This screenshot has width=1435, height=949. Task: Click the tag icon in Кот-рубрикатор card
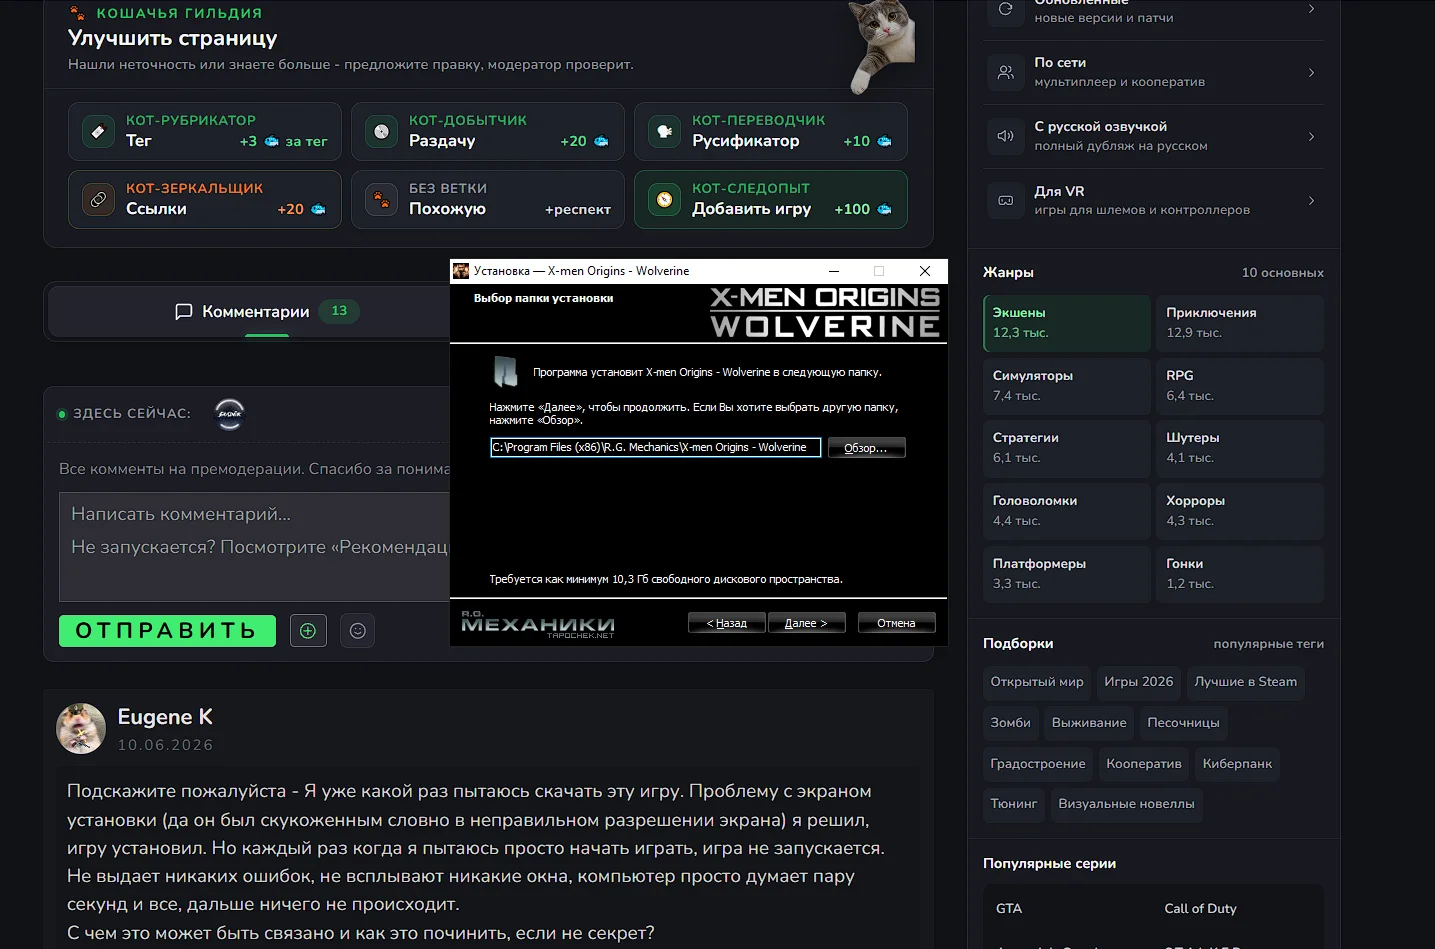point(98,131)
